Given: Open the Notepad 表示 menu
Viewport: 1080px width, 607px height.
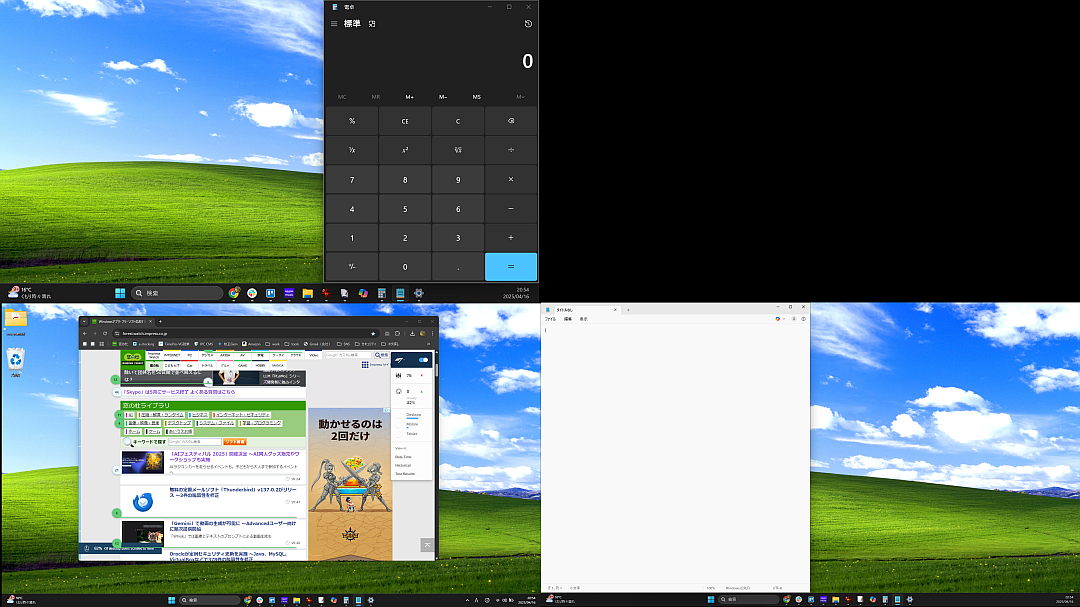Looking at the screenshot, I should [x=583, y=319].
